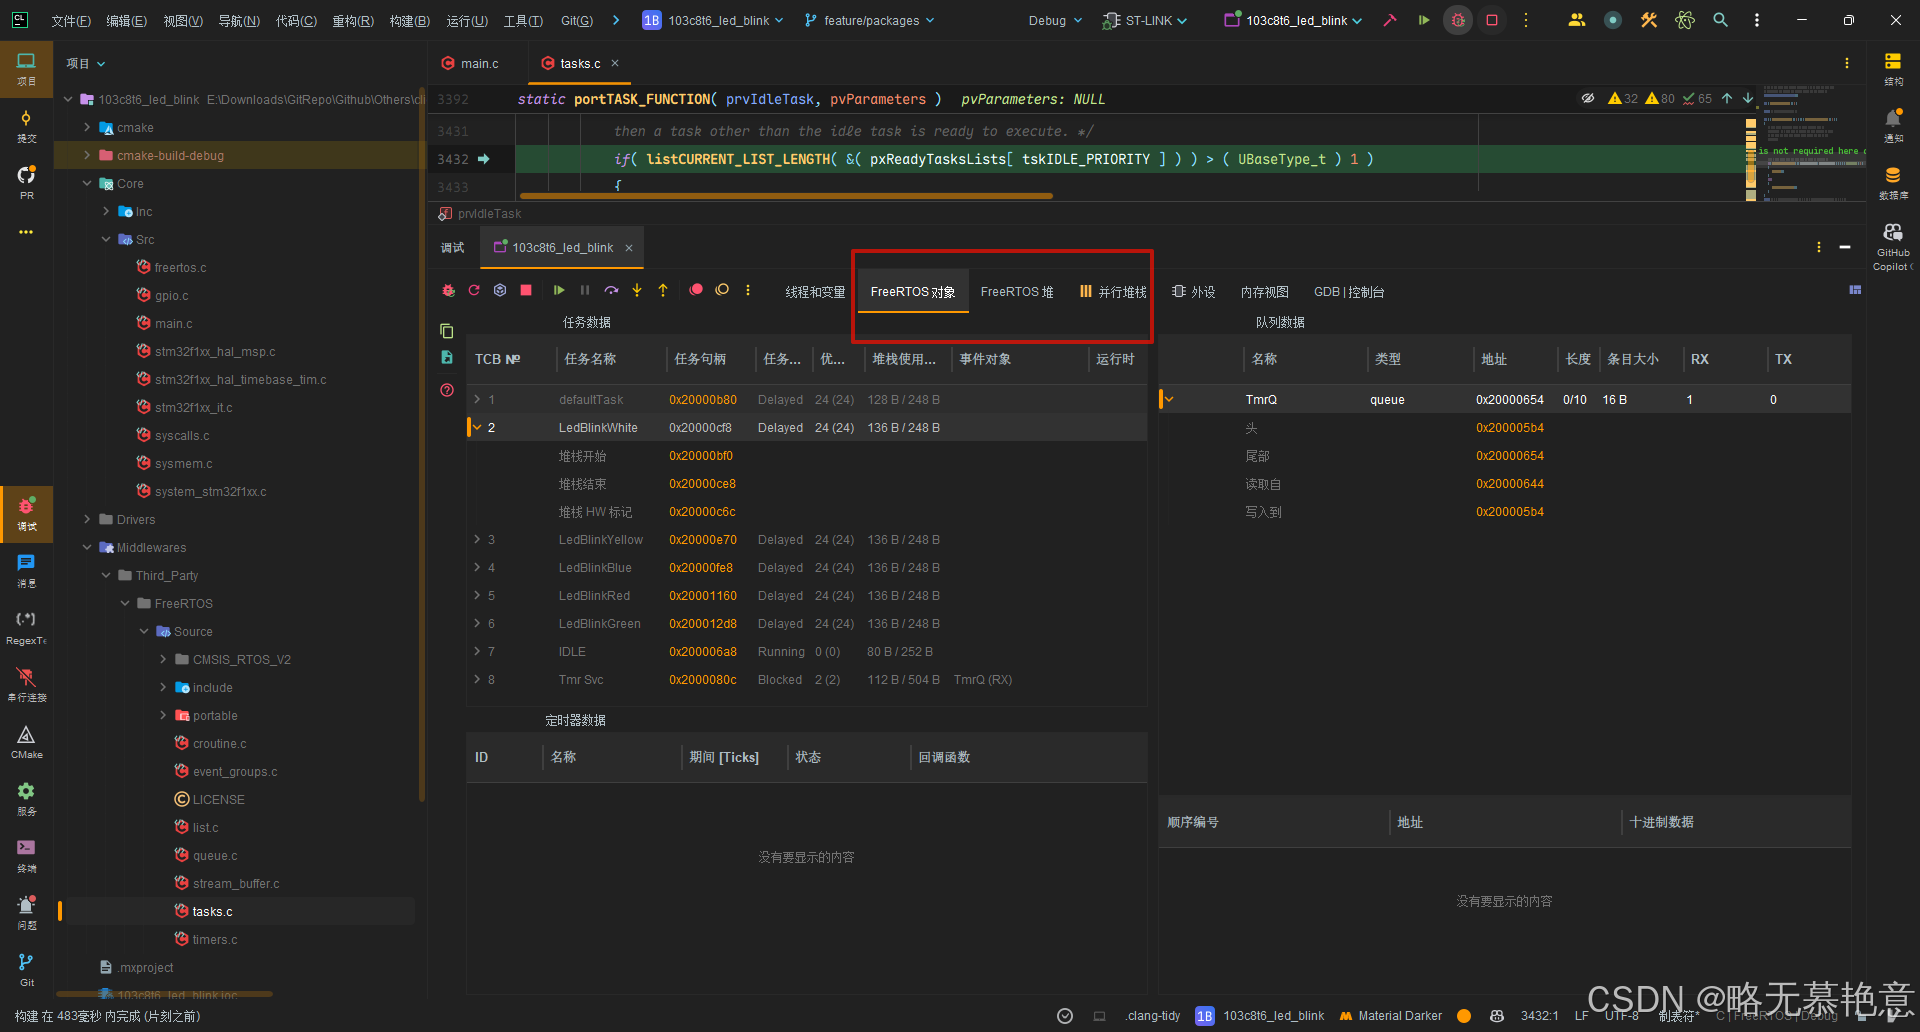Toggle the inspections eye icon in editor
This screenshot has height=1032, width=1920.
coord(1587,98)
